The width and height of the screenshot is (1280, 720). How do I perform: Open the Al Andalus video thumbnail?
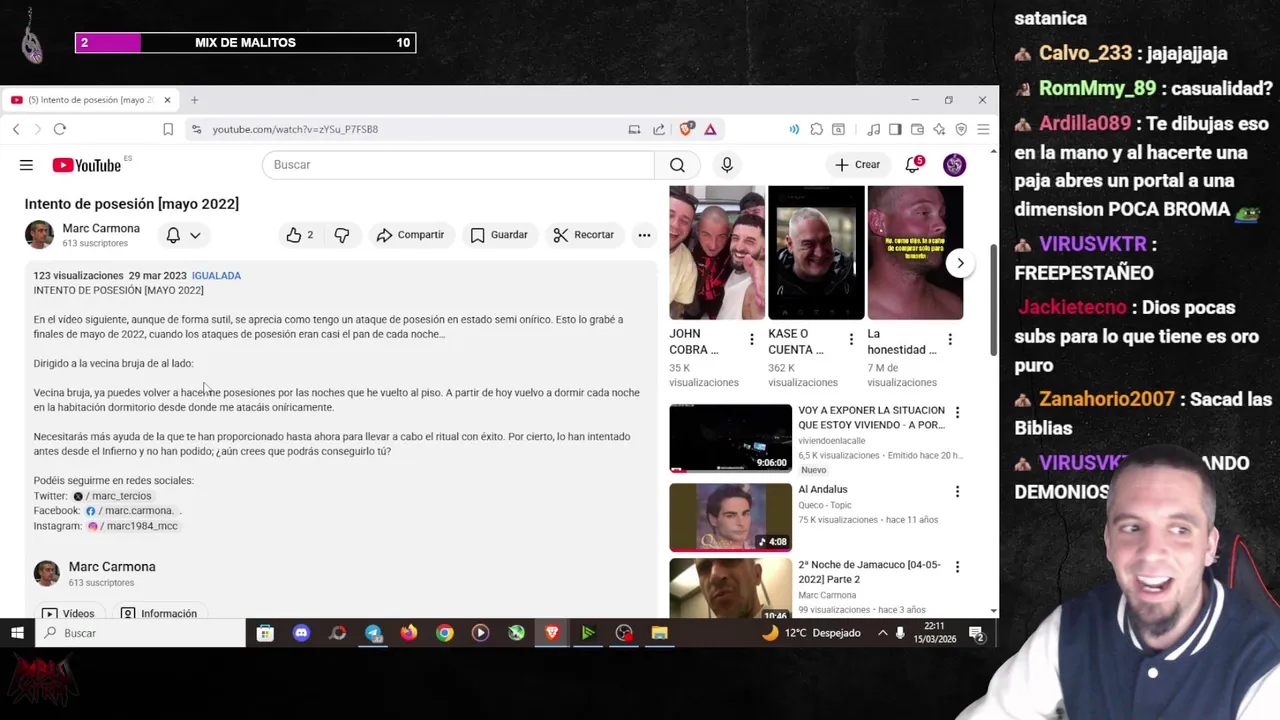[730, 518]
